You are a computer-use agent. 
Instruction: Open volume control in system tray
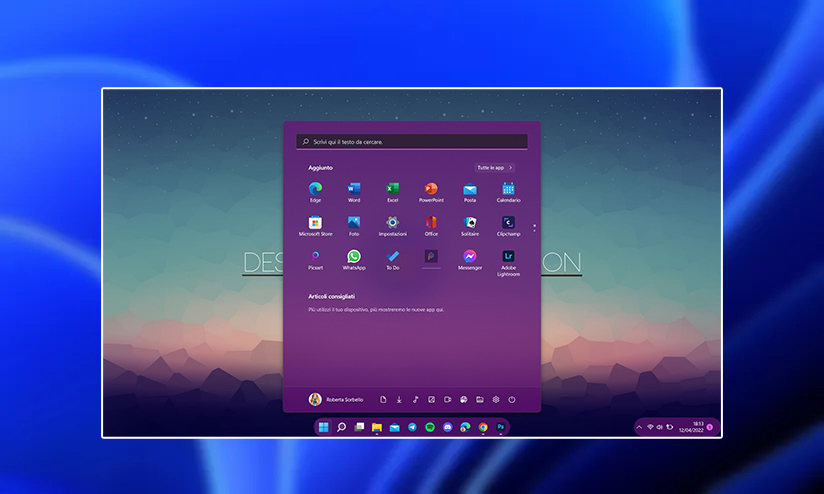660,427
